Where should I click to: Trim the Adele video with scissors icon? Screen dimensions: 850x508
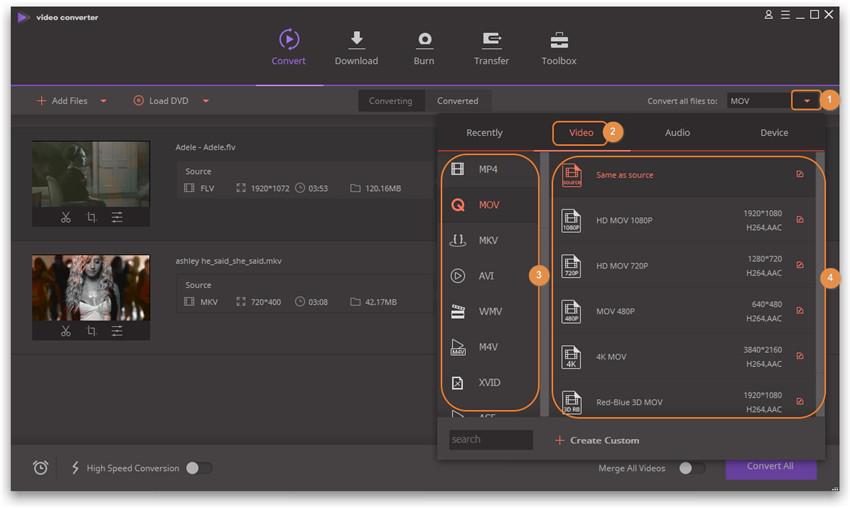point(66,217)
